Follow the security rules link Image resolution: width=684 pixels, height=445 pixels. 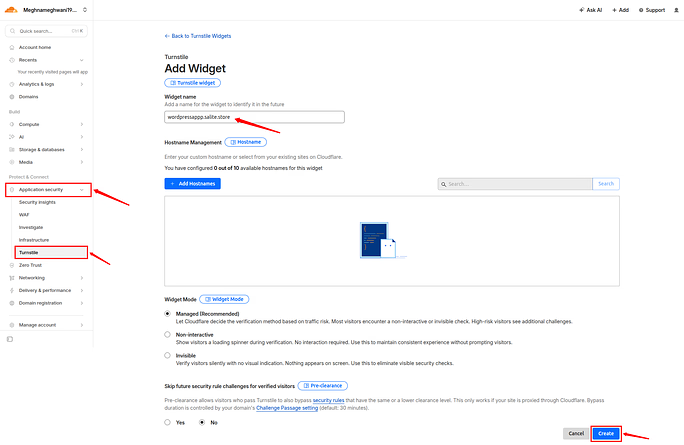328,400
